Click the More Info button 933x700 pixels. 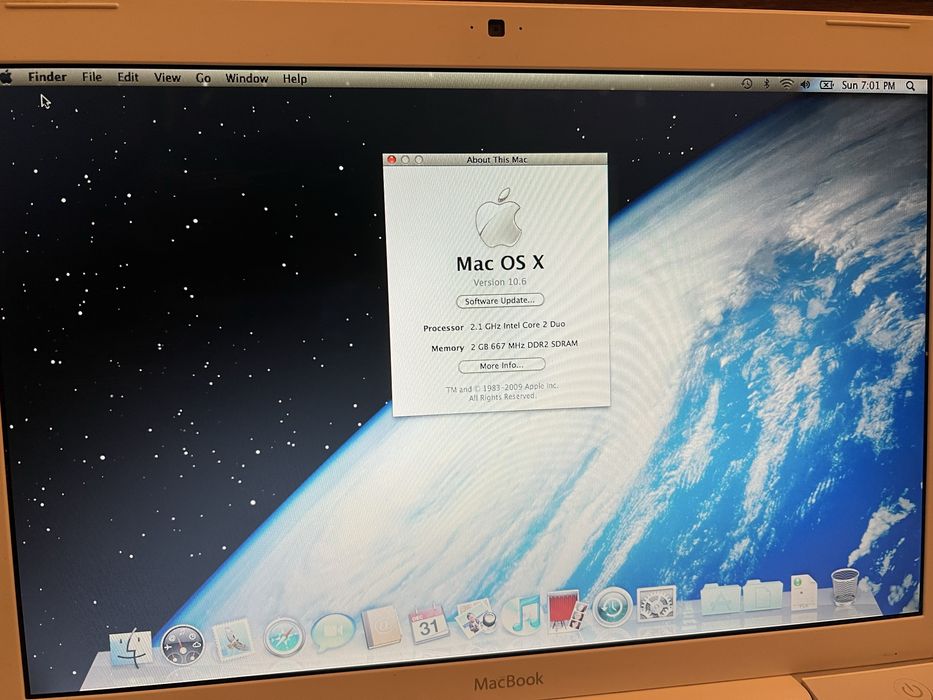pyautogui.click(x=502, y=365)
